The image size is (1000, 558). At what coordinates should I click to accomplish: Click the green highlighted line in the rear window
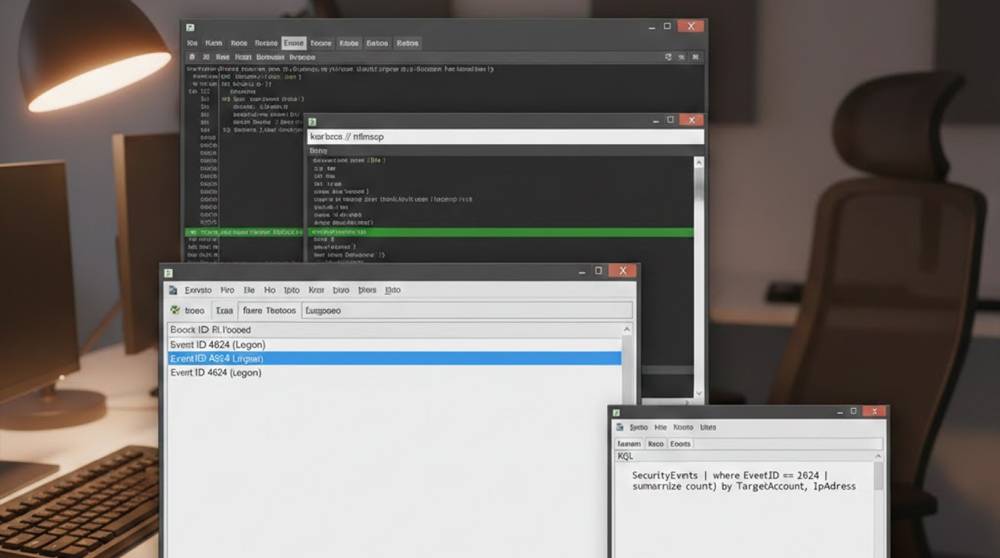pyautogui.click(x=244, y=233)
